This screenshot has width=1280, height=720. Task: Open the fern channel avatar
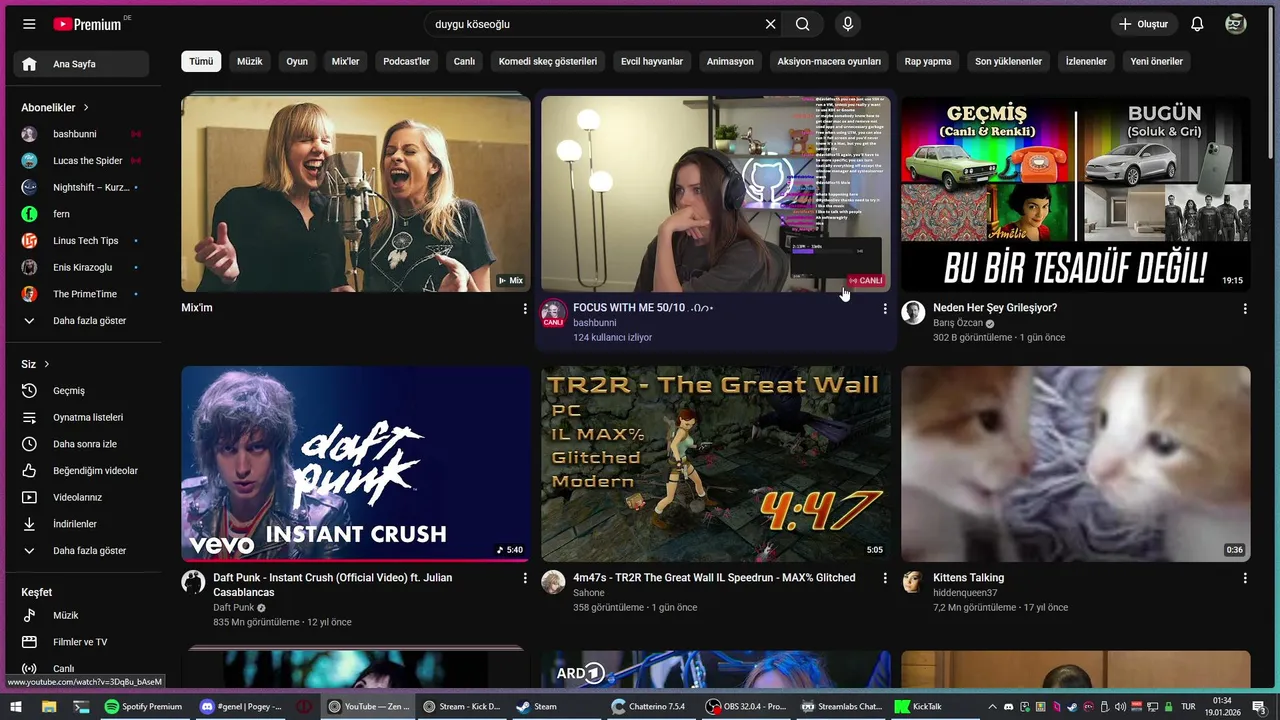(x=30, y=214)
